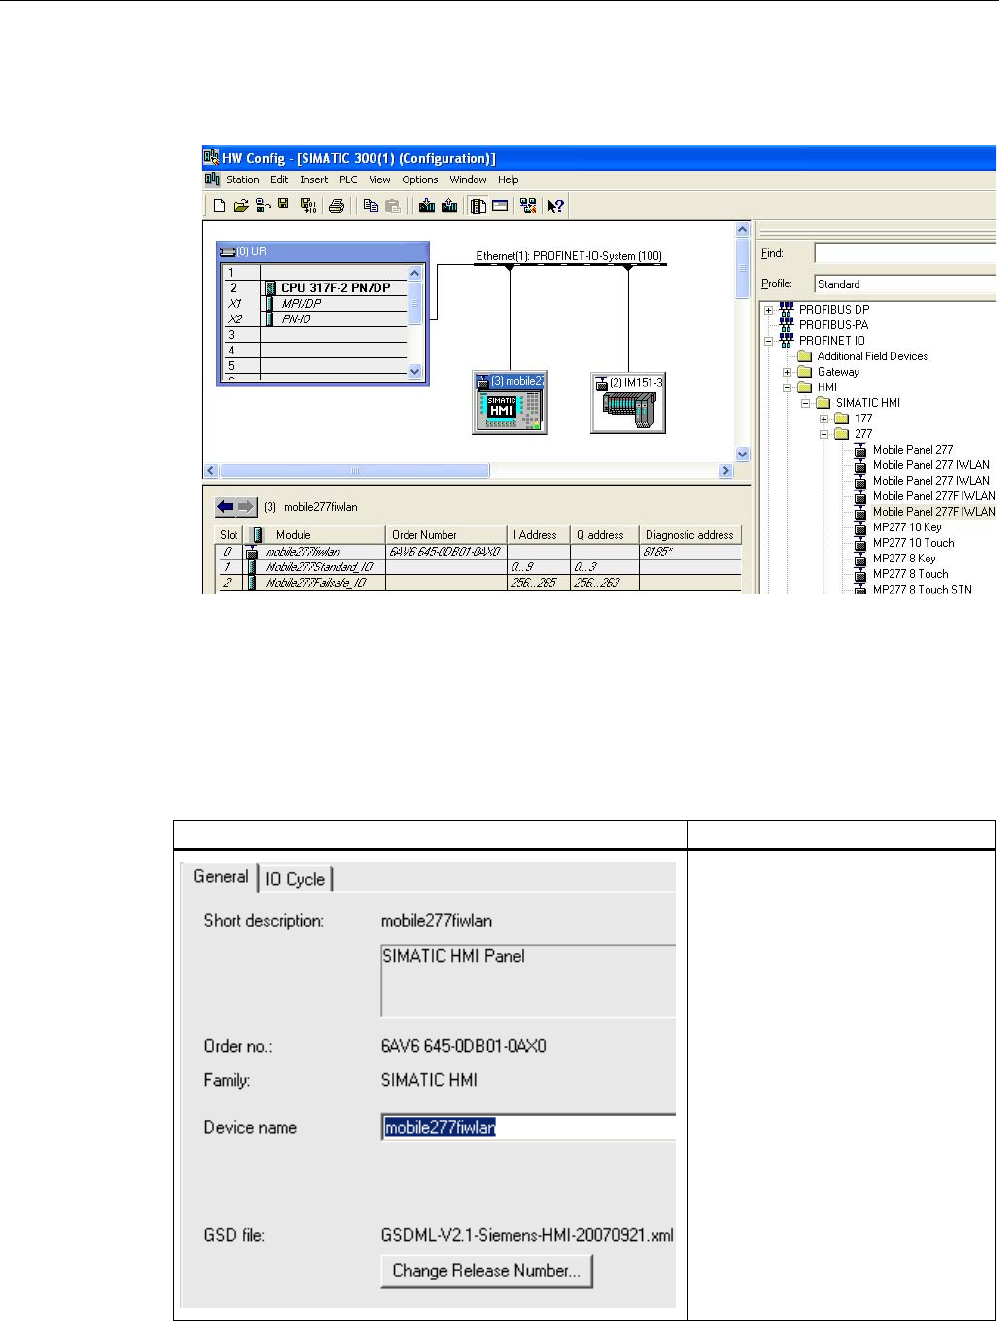This screenshot has width=999, height=1321.
Task: Click the Open online station icon
Action: point(262,206)
